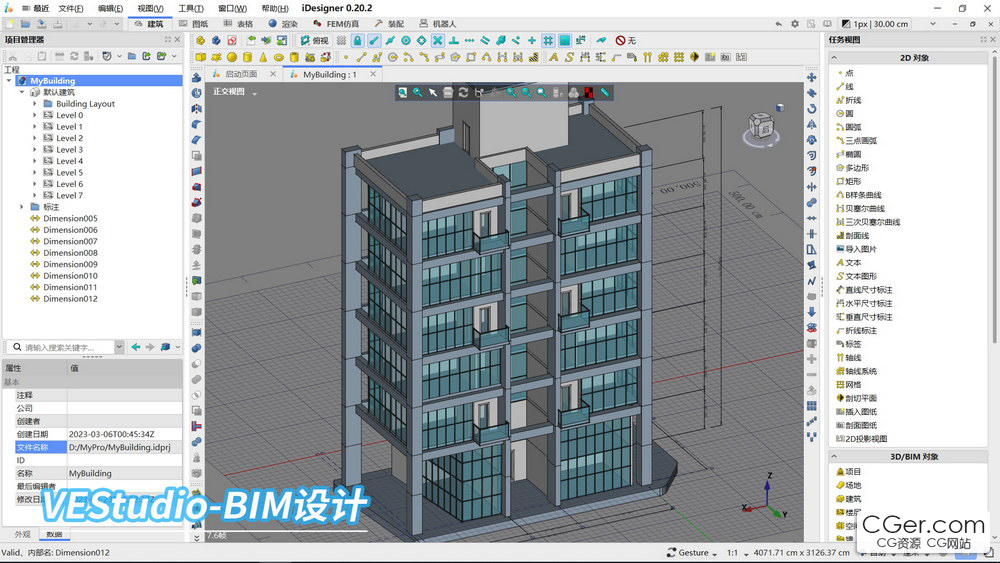Viewport: 1000px width, 563px height.
Task: Click the open folder icon in top toolbar
Action: [x=26, y=24]
